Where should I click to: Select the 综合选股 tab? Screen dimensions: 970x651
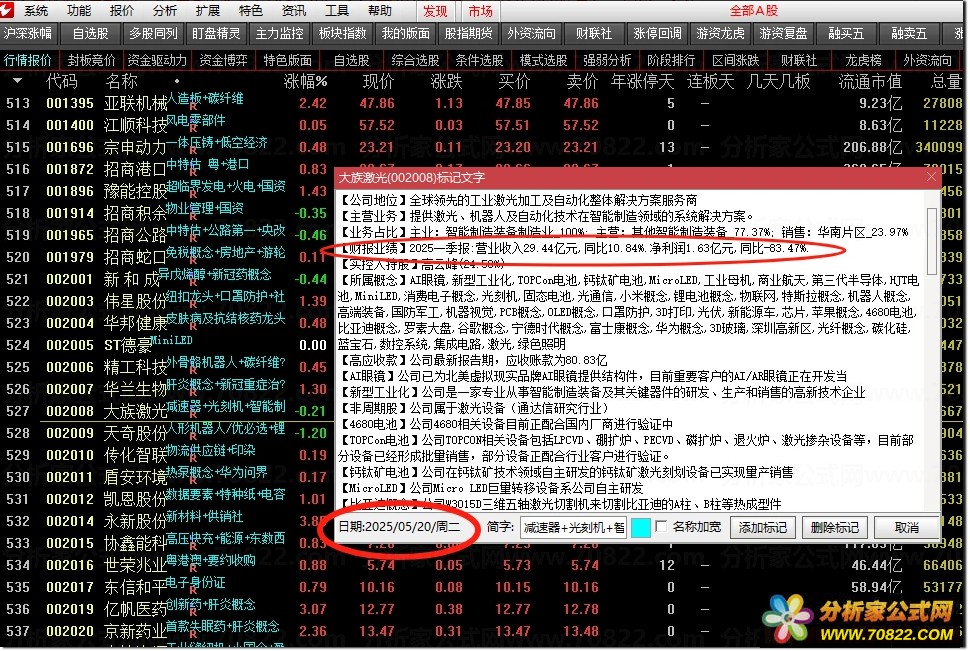416,60
